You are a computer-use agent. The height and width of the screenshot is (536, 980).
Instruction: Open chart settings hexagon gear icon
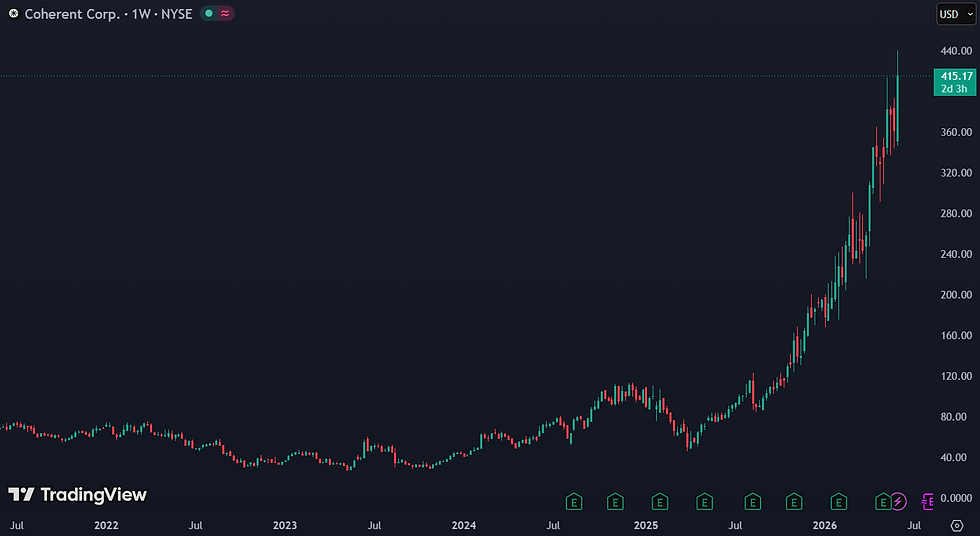pyautogui.click(x=957, y=525)
